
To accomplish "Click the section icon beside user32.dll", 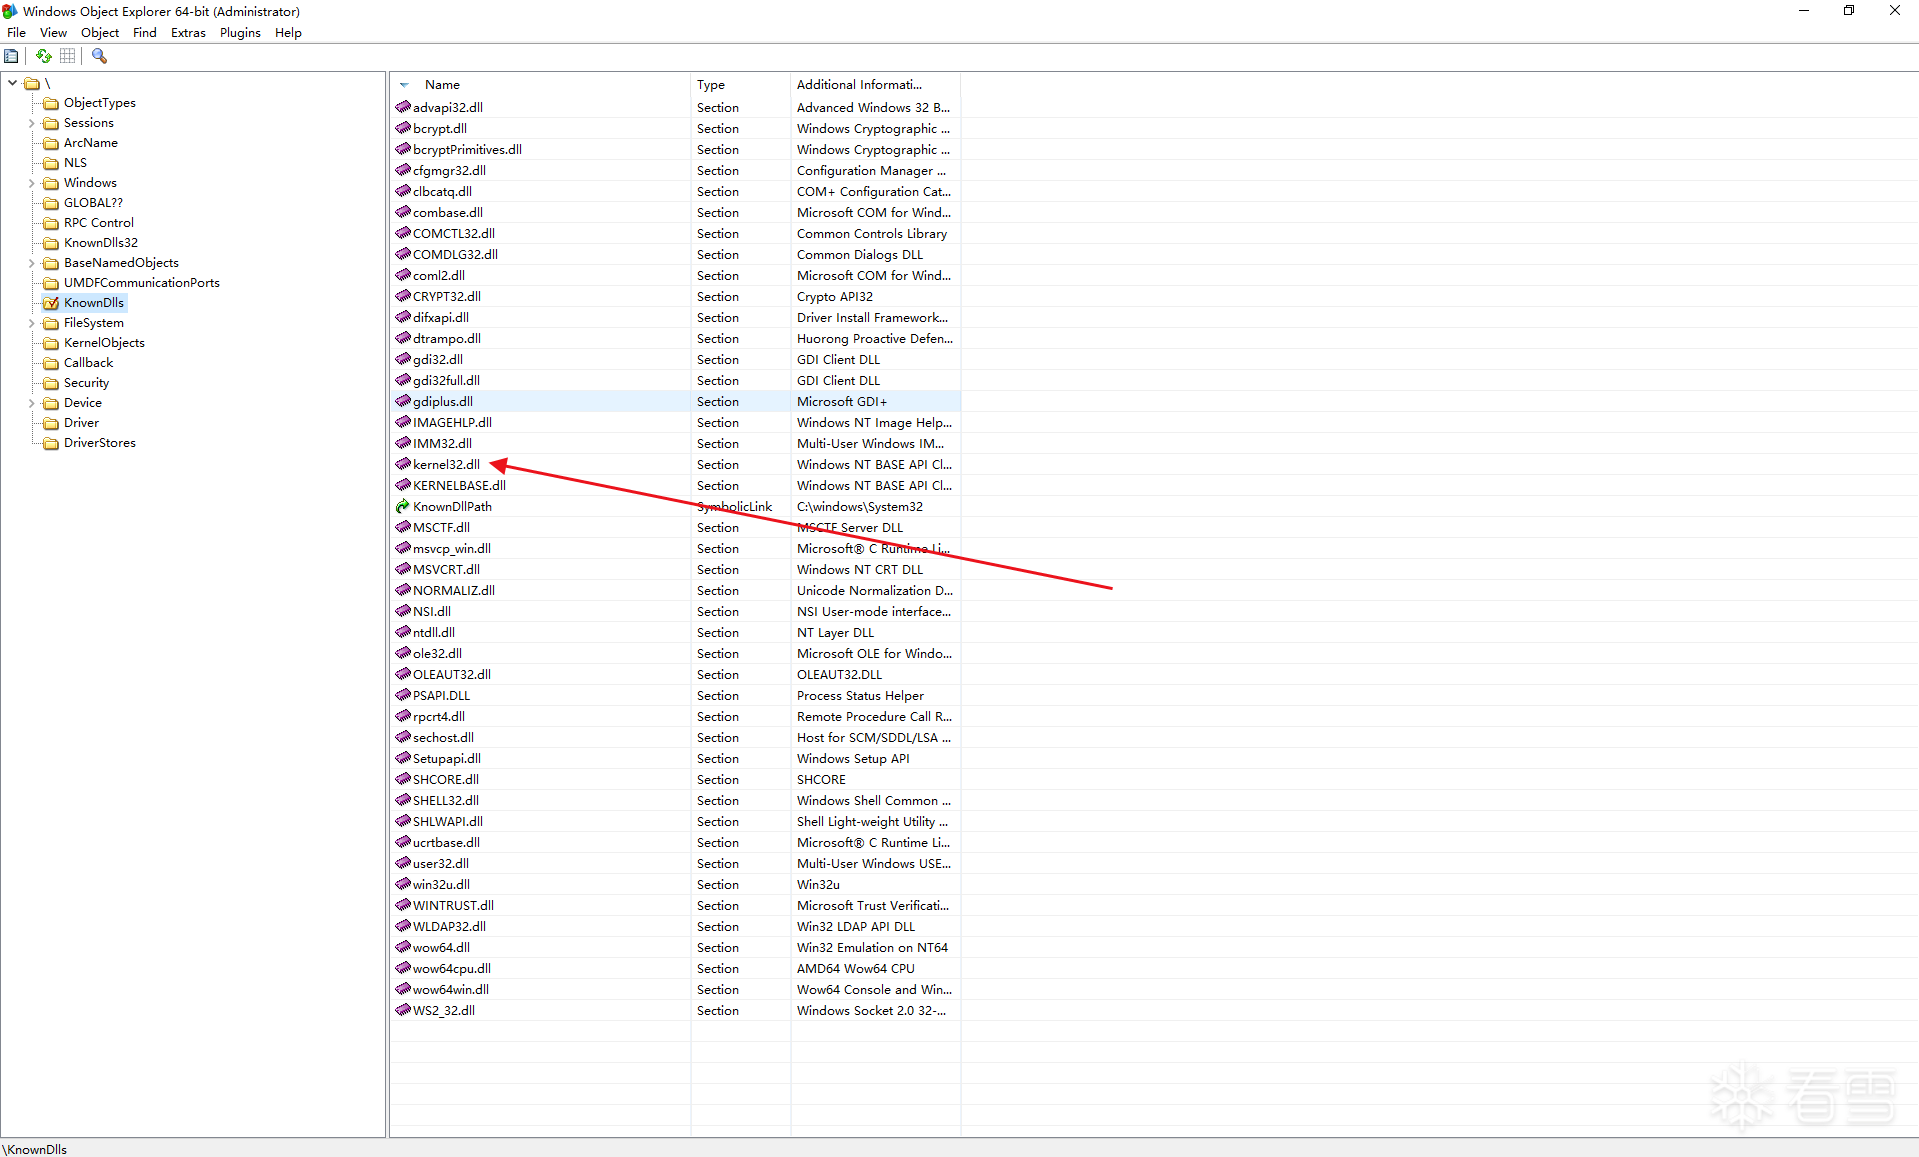I will pyautogui.click(x=403, y=863).
